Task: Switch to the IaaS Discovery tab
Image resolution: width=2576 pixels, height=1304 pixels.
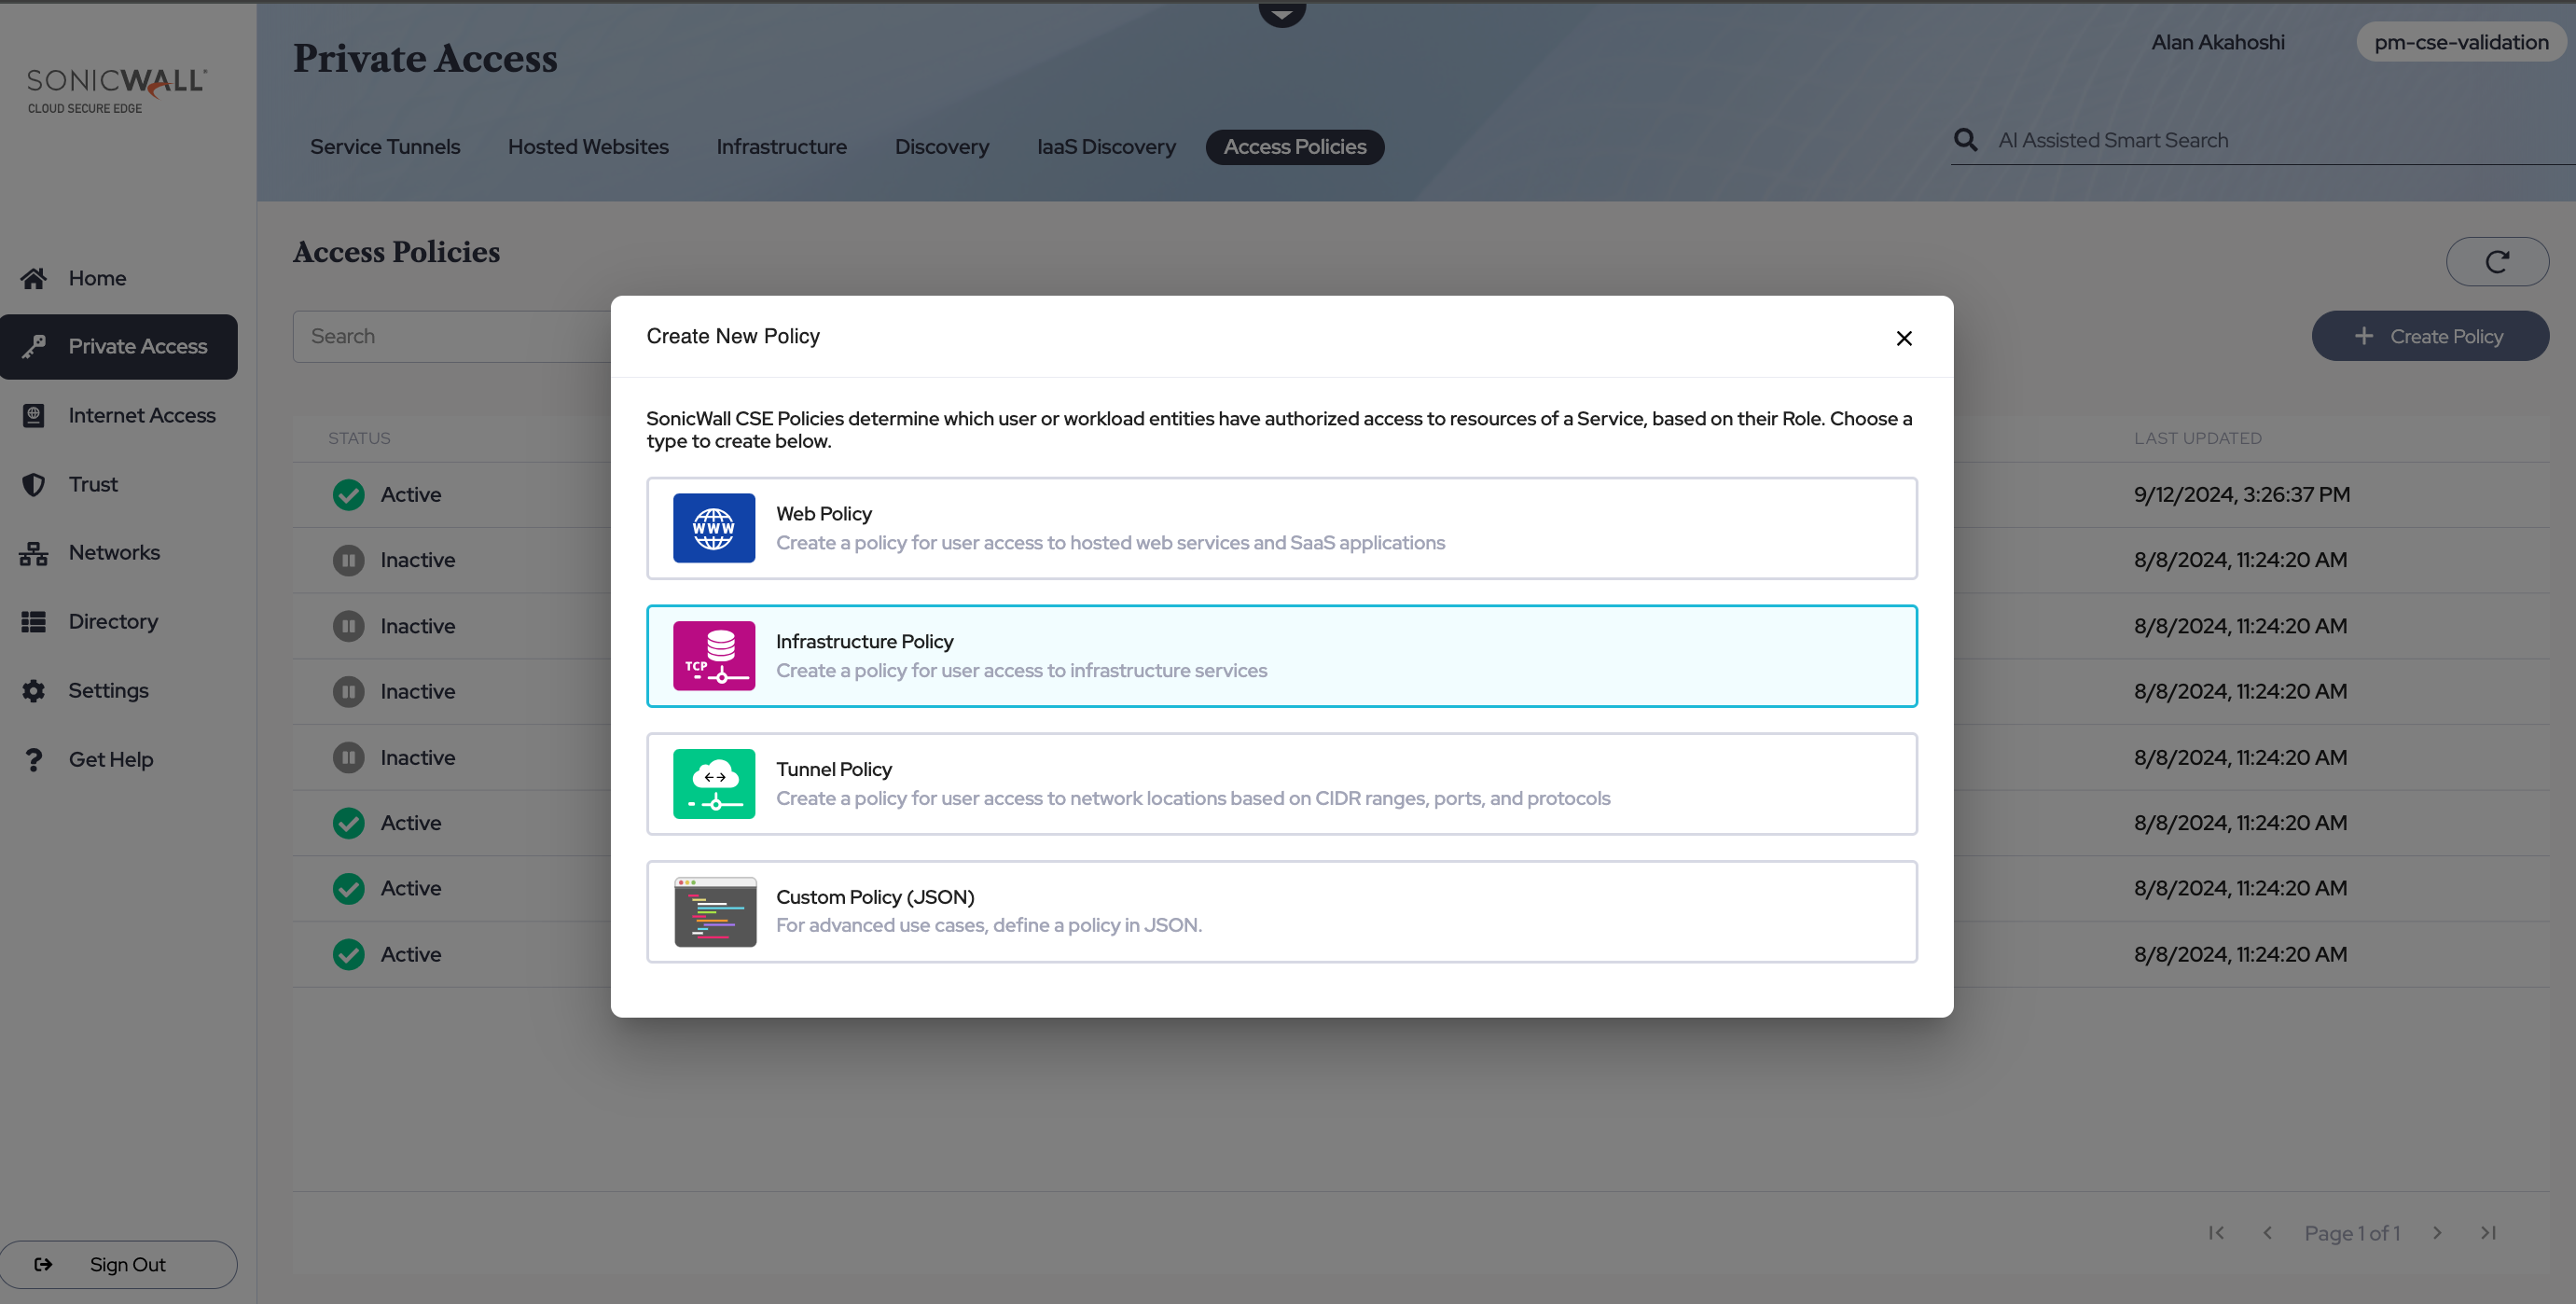Action: pyautogui.click(x=1105, y=147)
